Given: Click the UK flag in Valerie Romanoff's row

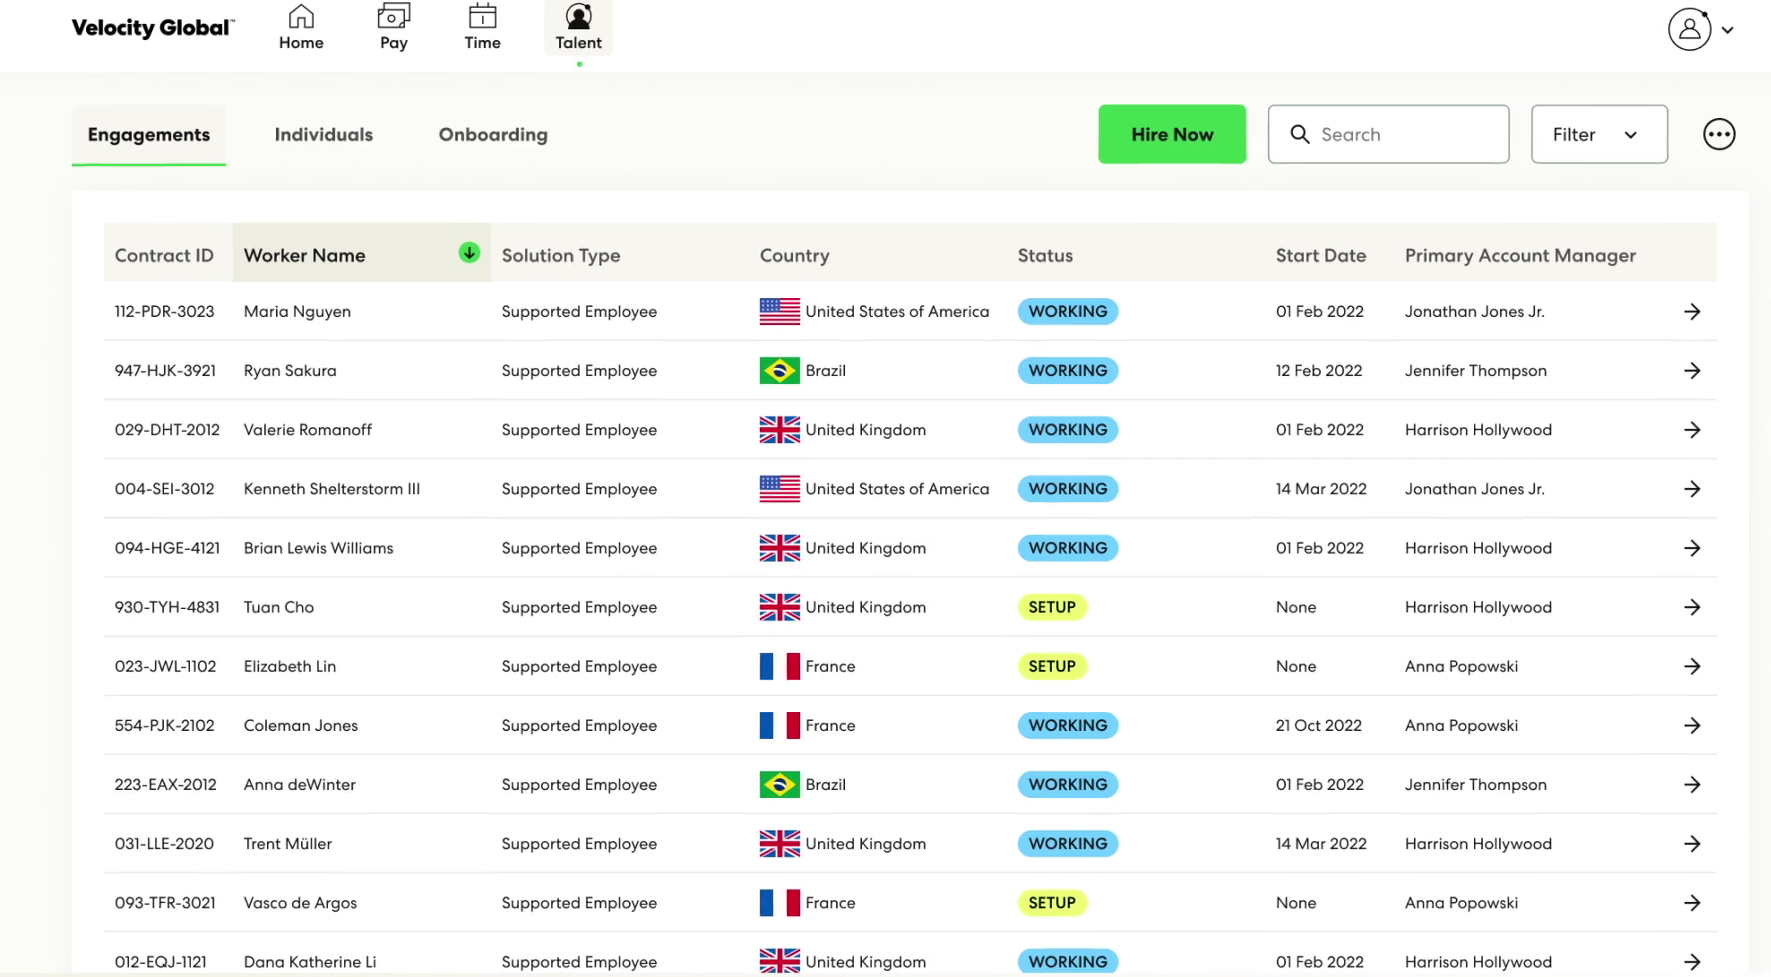Looking at the screenshot, I should [x=779, y=430].
